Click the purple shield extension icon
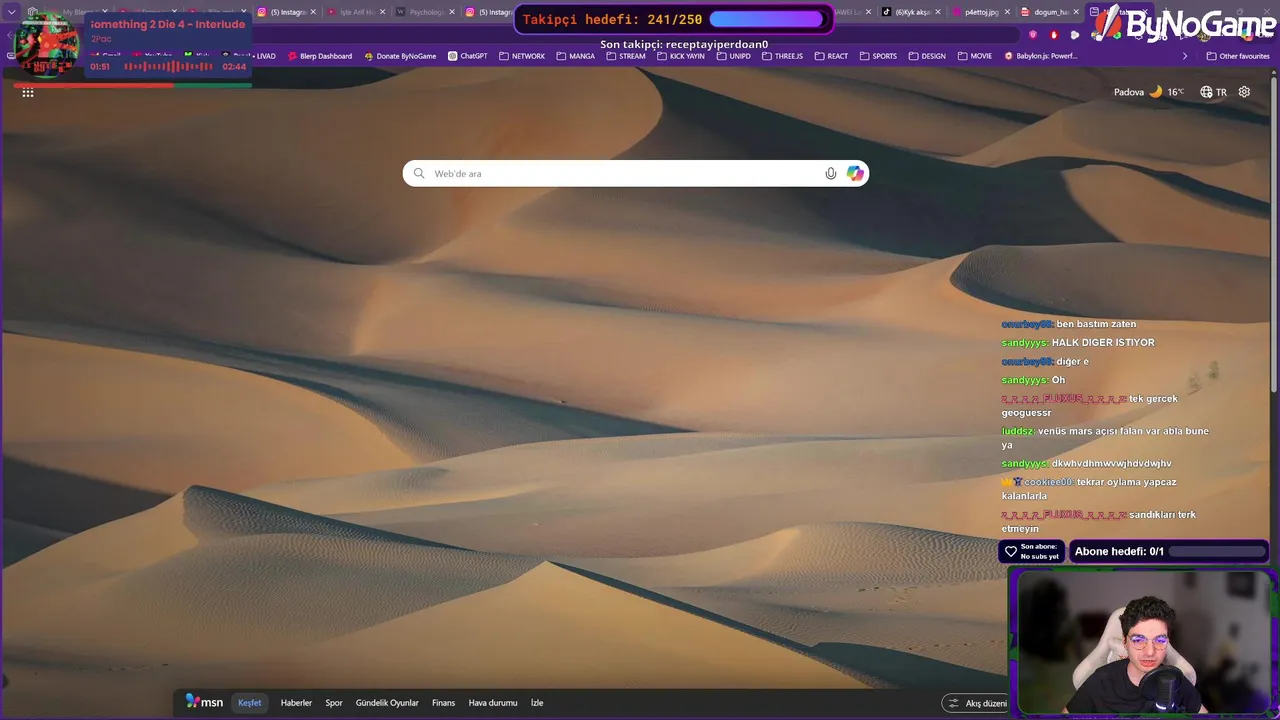The width and height of the screenshot is (1280, 720). (x=1033, y=34)
